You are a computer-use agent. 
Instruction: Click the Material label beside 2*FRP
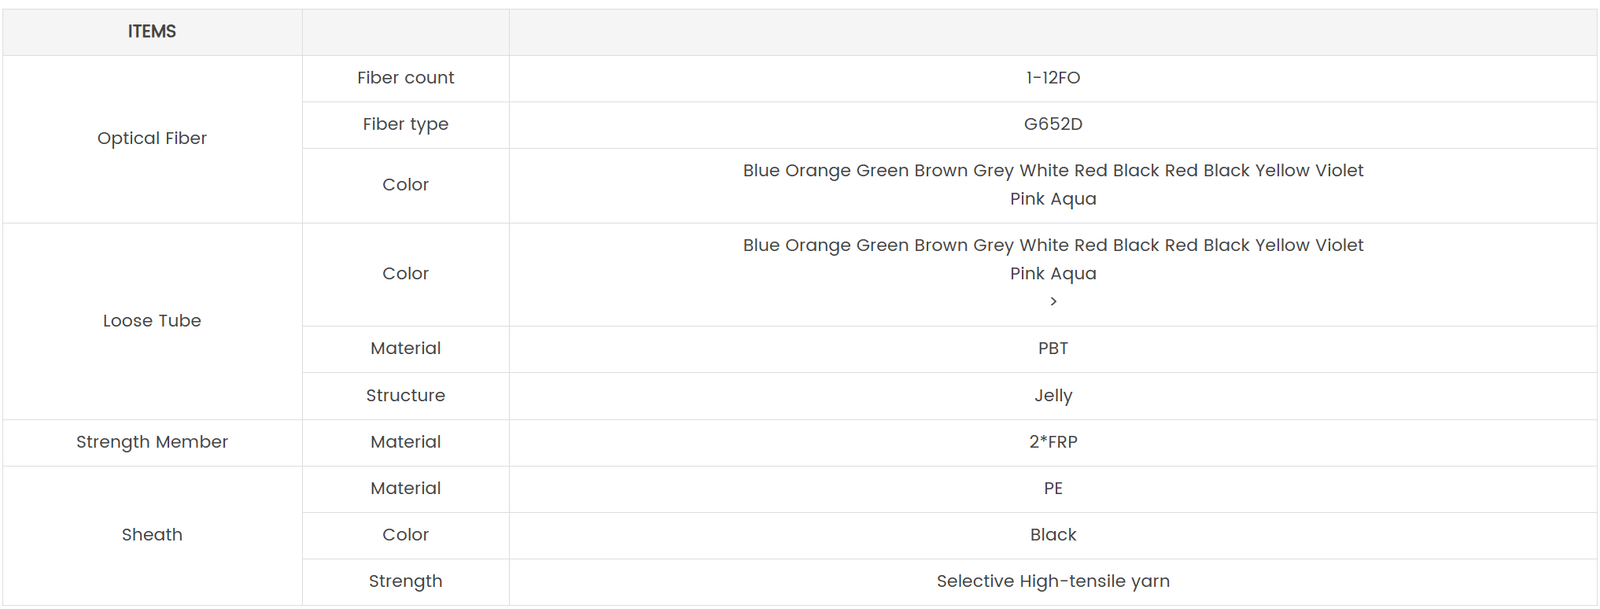coord(405,442)
